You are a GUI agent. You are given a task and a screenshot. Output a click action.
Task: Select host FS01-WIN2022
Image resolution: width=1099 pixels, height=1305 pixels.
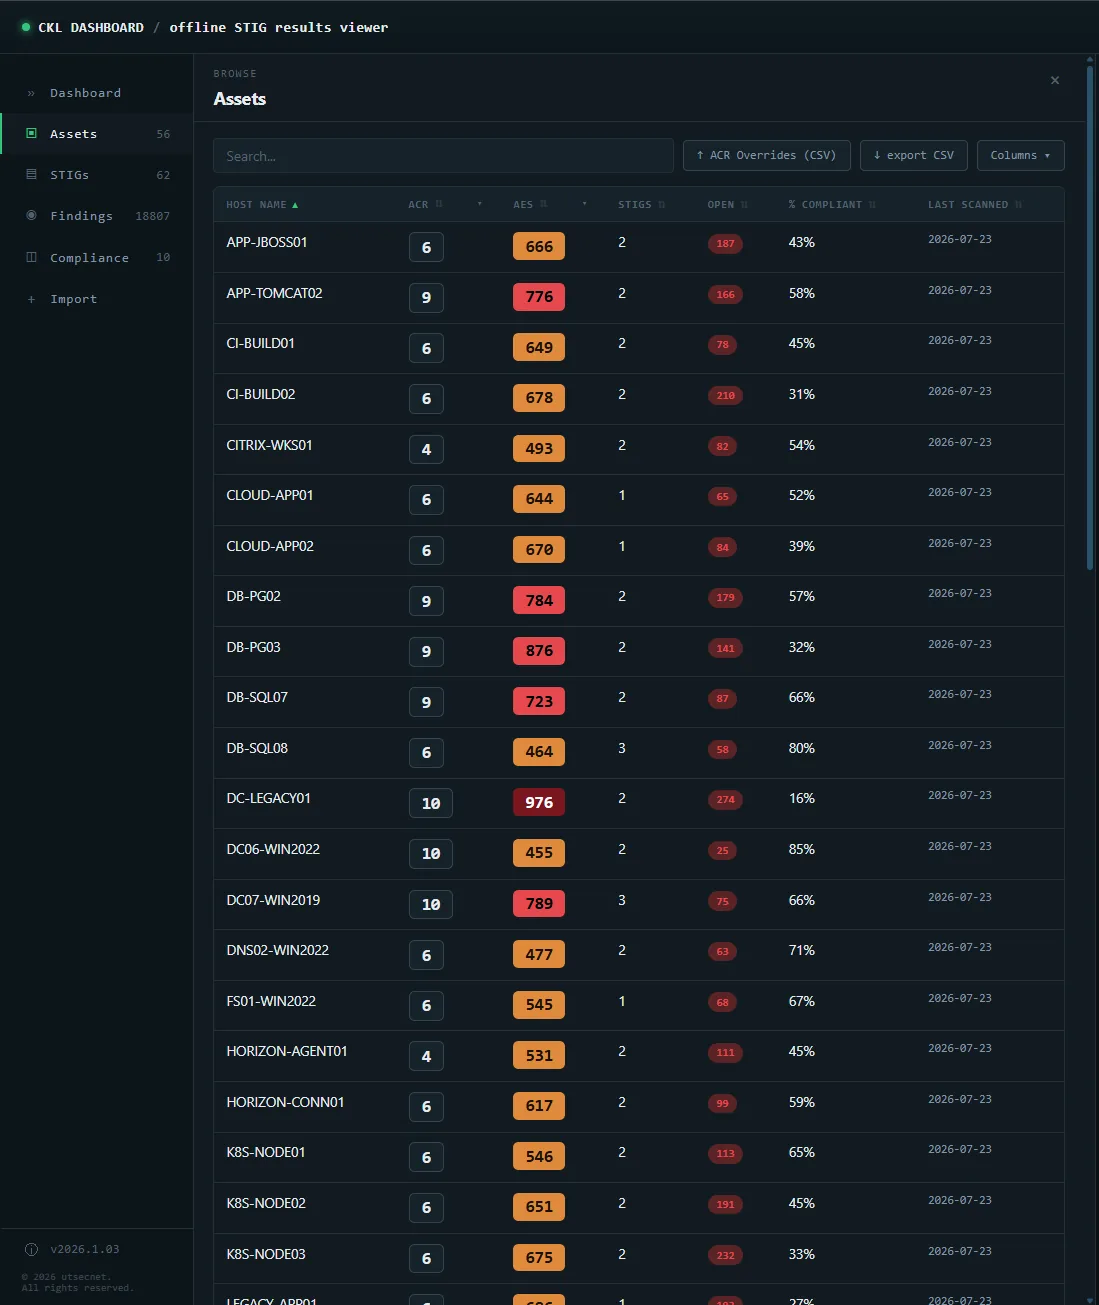coord(271,1001)
